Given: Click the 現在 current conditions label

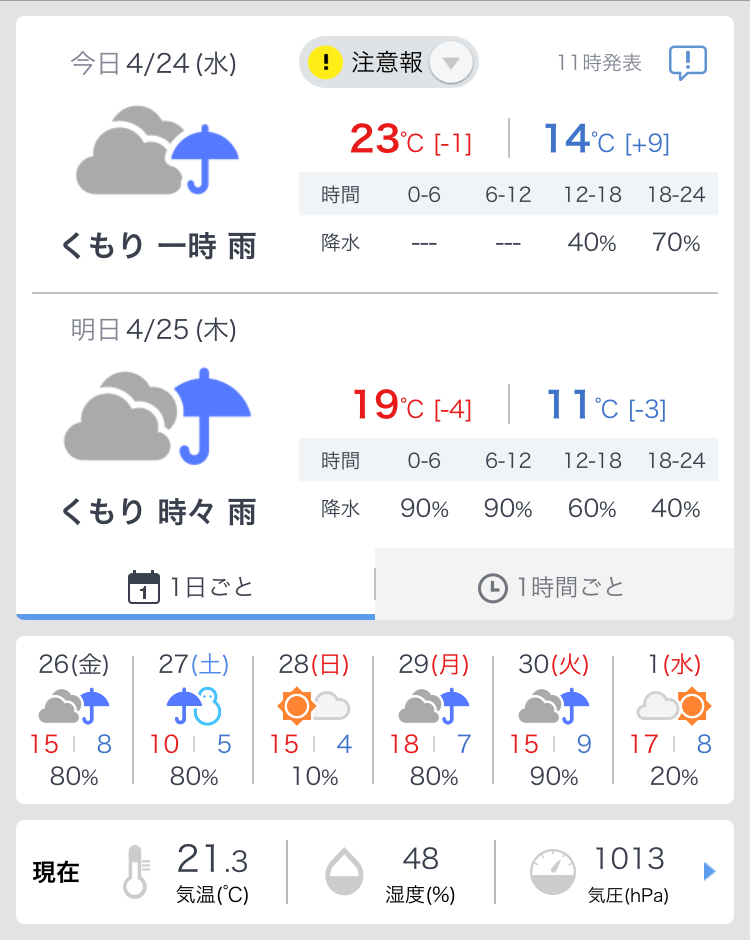Looking at the screenshot, I should tap(56, 871).
